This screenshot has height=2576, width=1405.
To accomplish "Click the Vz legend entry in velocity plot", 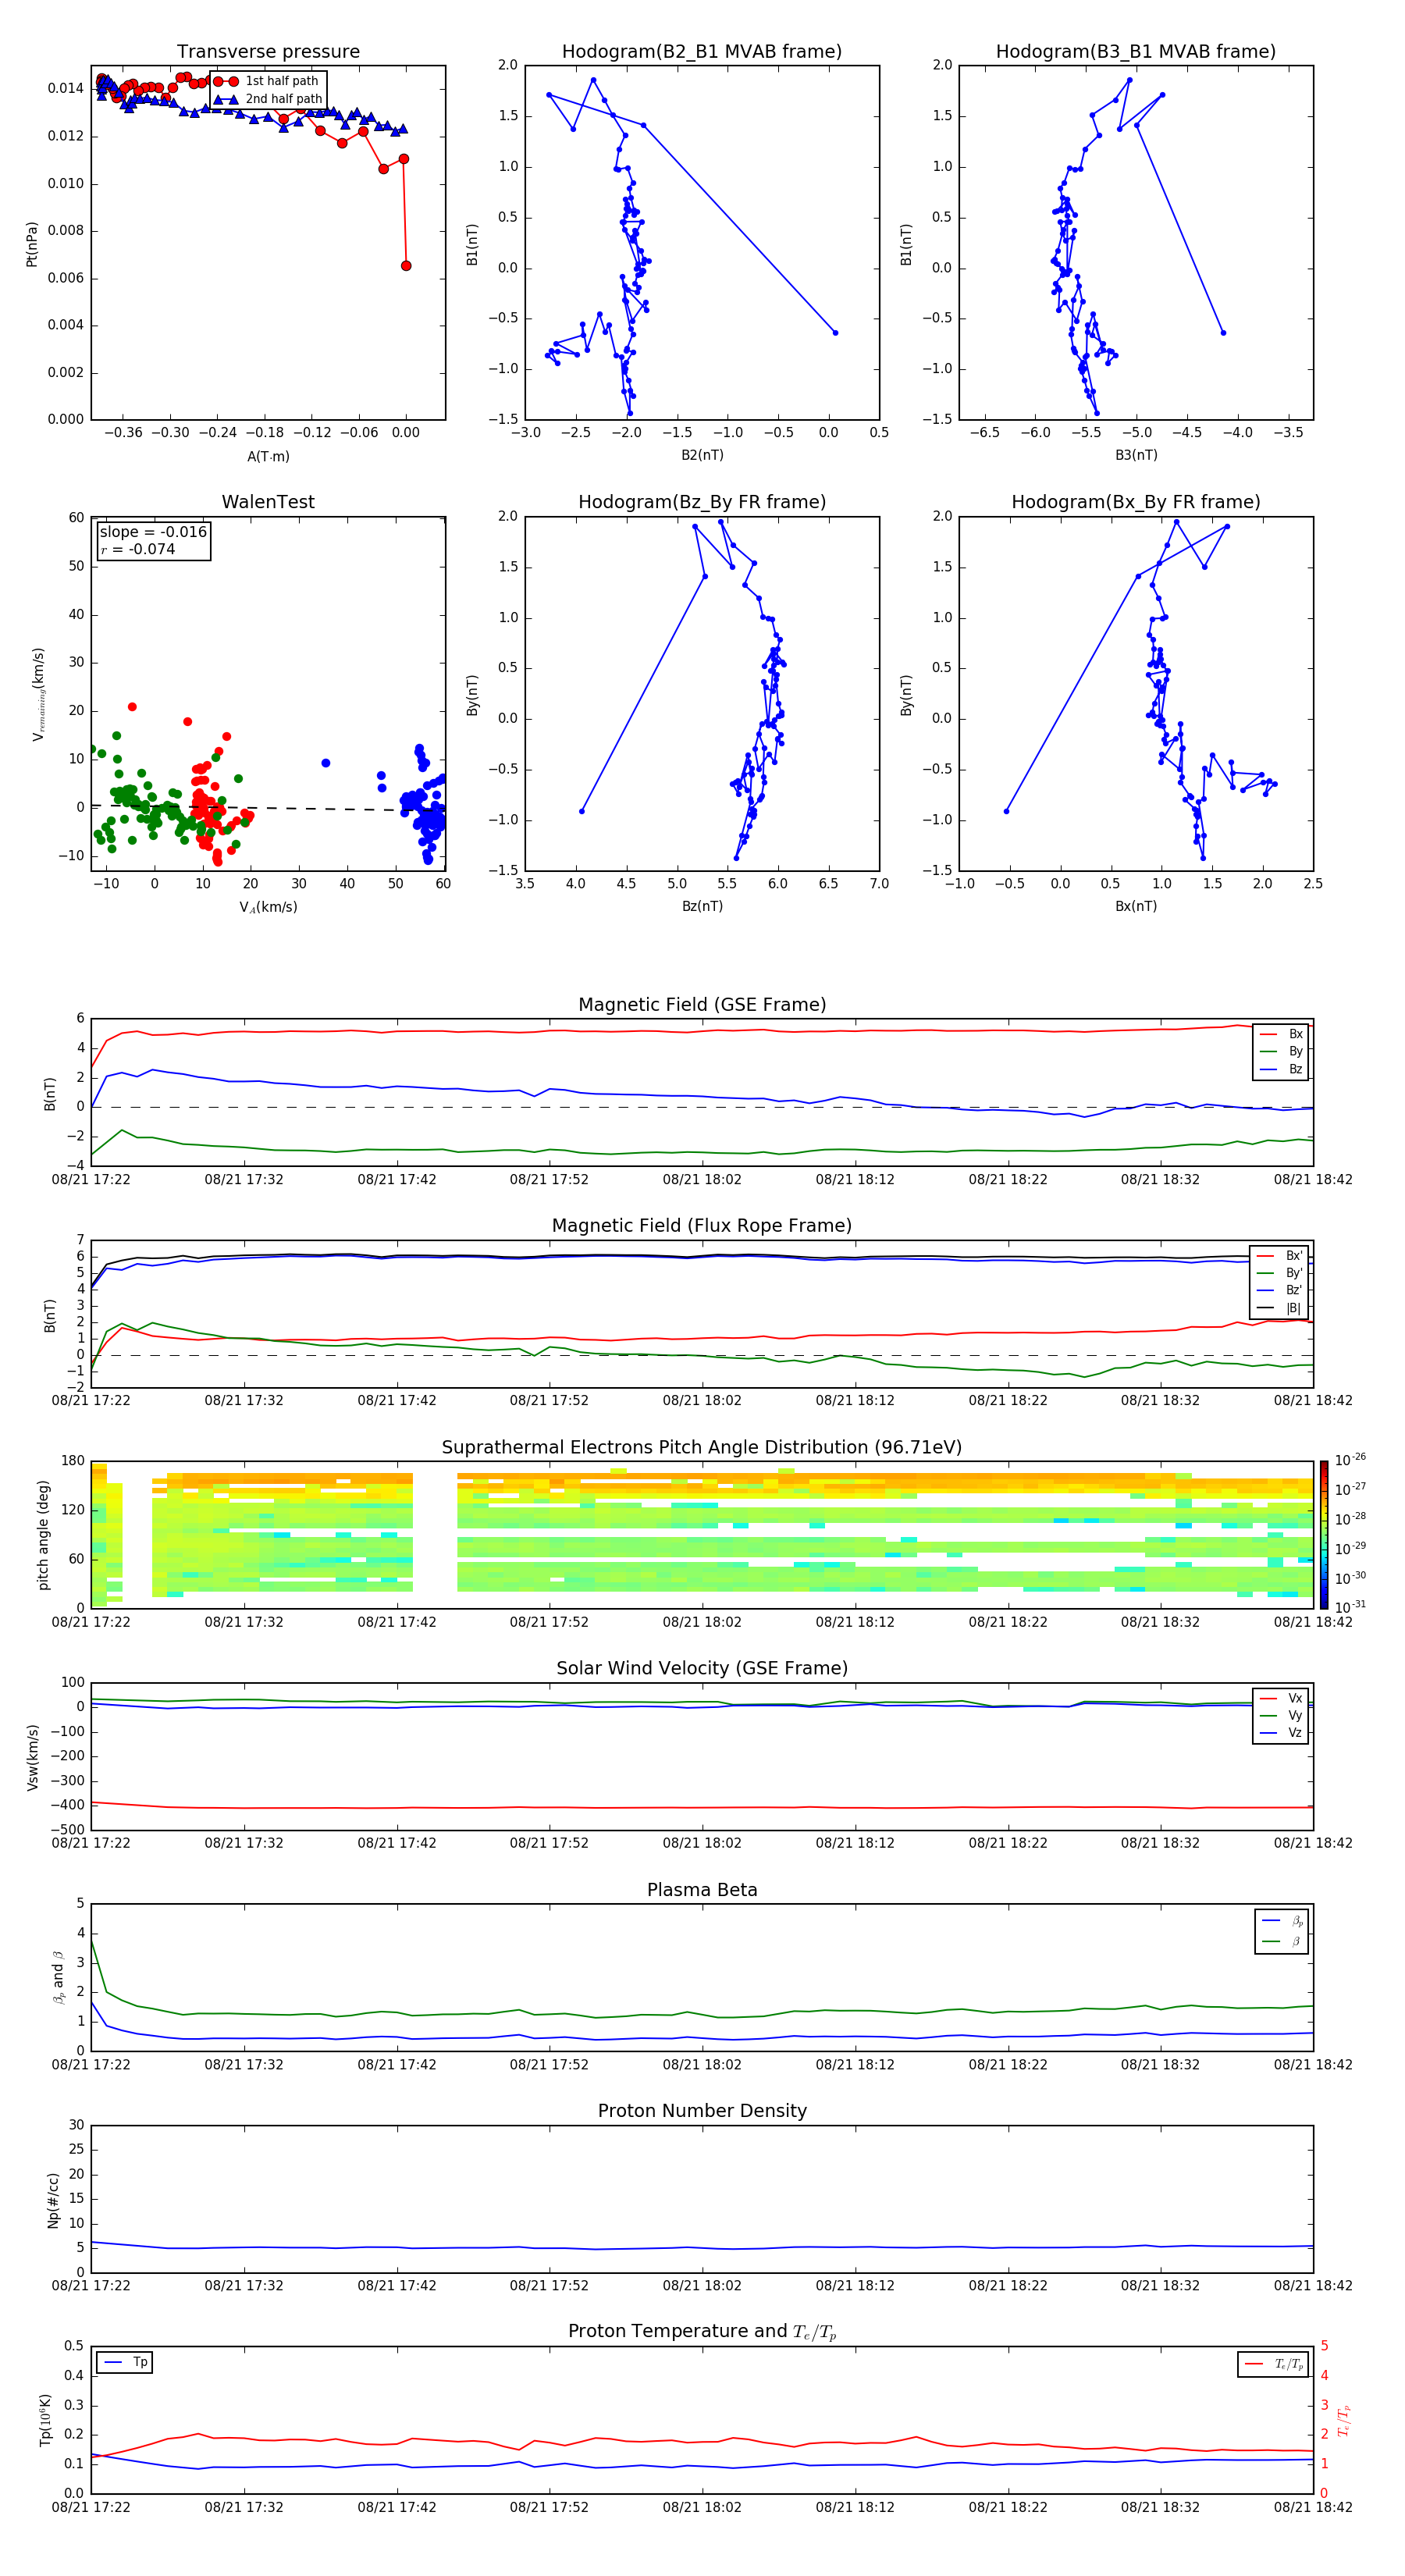I will coord(1281,1733).
